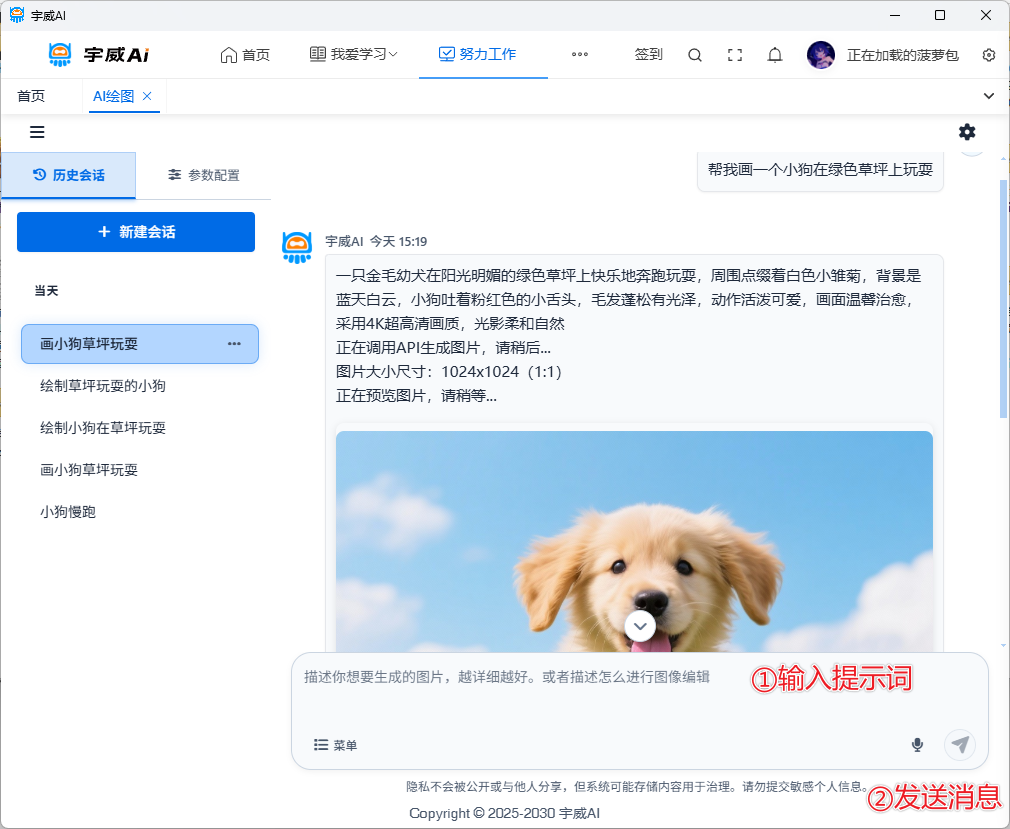This screenshot has height=829, width=1010.
Task: Select the 努力工作 navigation item
Action: [478, 55]
